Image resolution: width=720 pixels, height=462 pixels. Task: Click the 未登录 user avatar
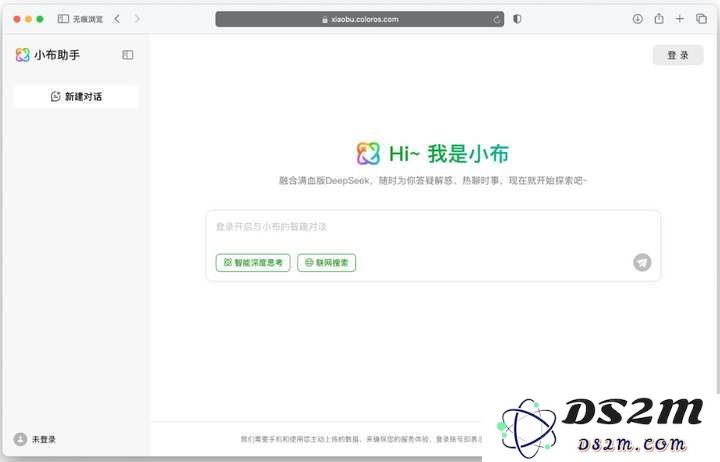click(x=20, y=439)
